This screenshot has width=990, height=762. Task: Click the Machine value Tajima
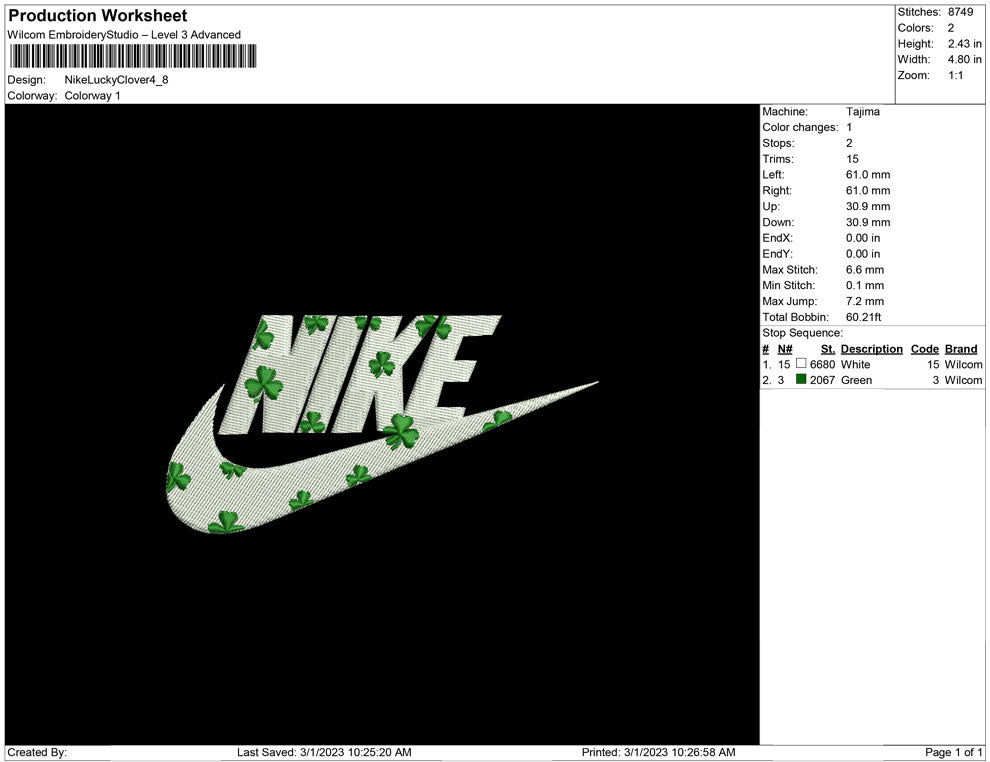pyautogui.click(x=863, y=112)
